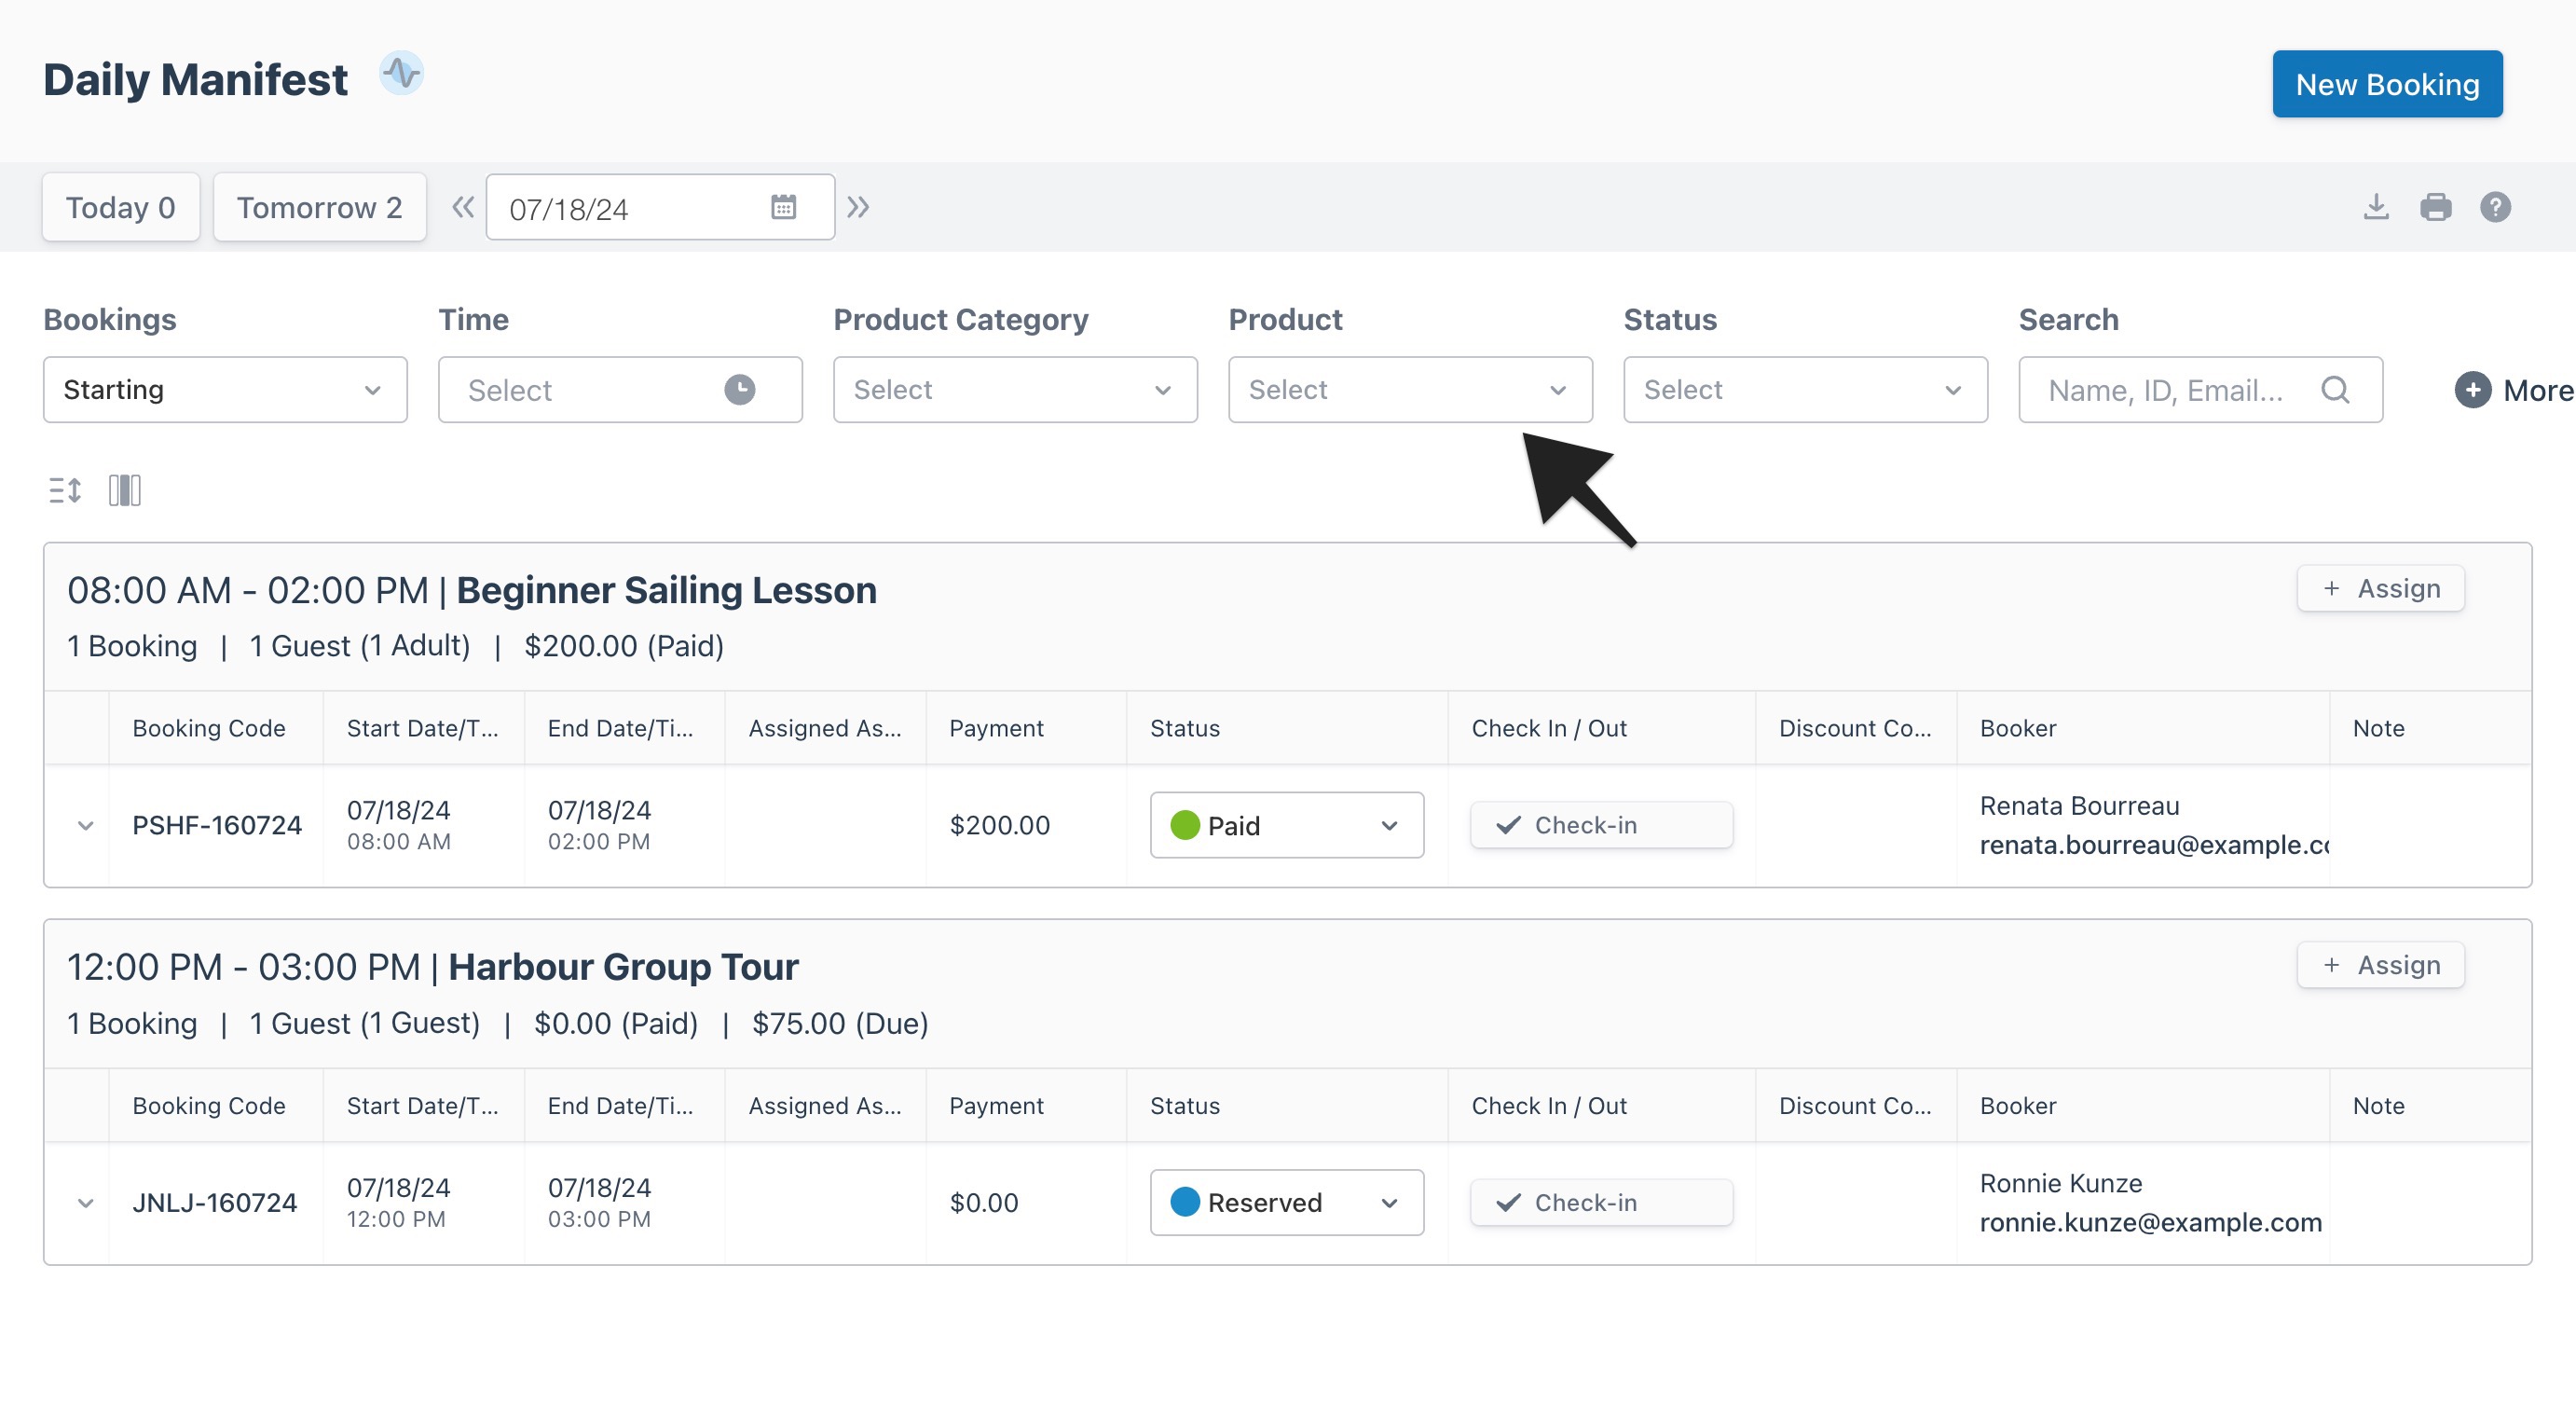Go to next day with double-right arrow

click(858, 207)
